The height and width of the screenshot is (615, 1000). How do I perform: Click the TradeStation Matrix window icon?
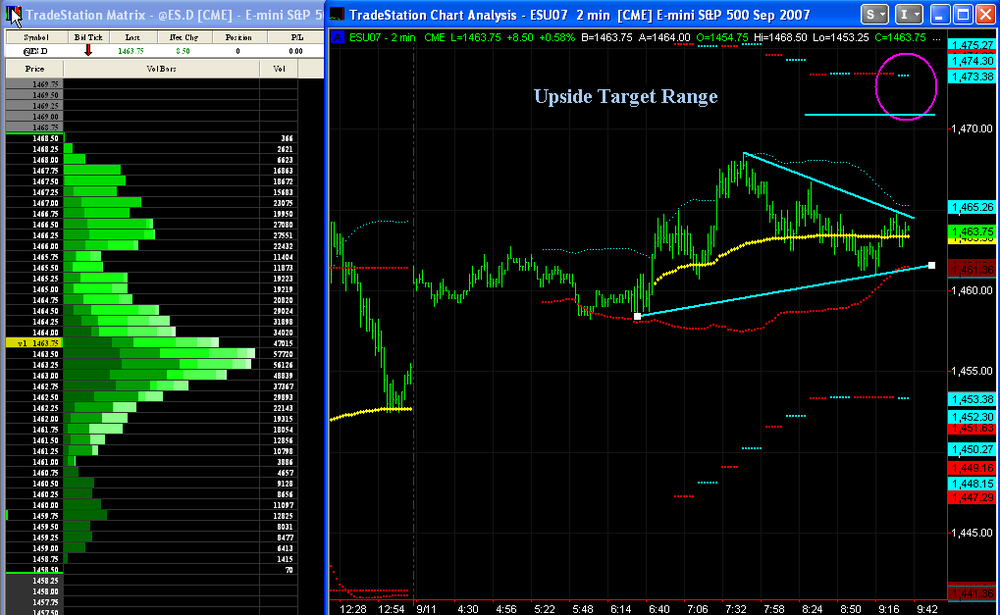coord(13,15)
